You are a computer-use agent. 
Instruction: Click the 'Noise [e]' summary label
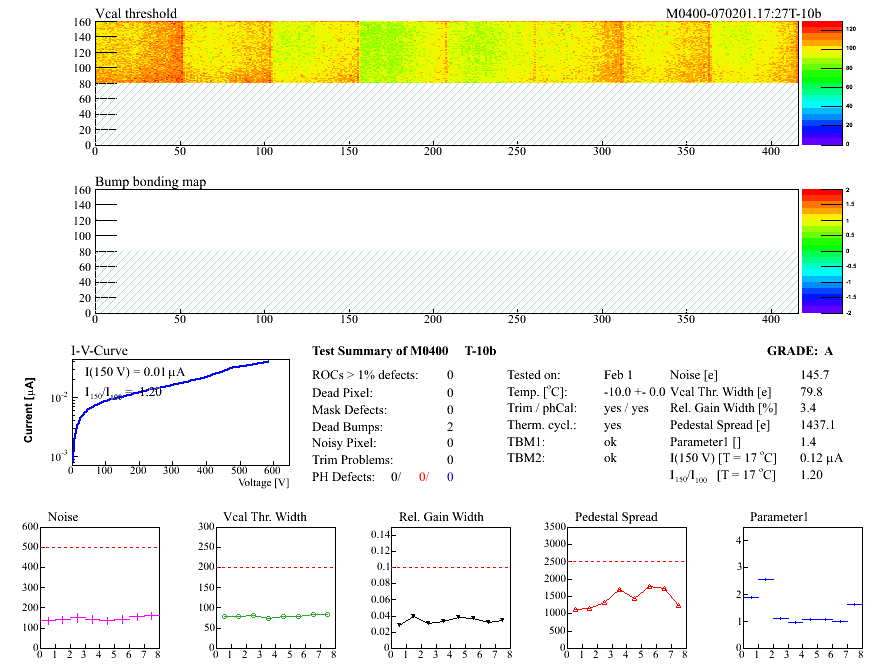(694, 375)
